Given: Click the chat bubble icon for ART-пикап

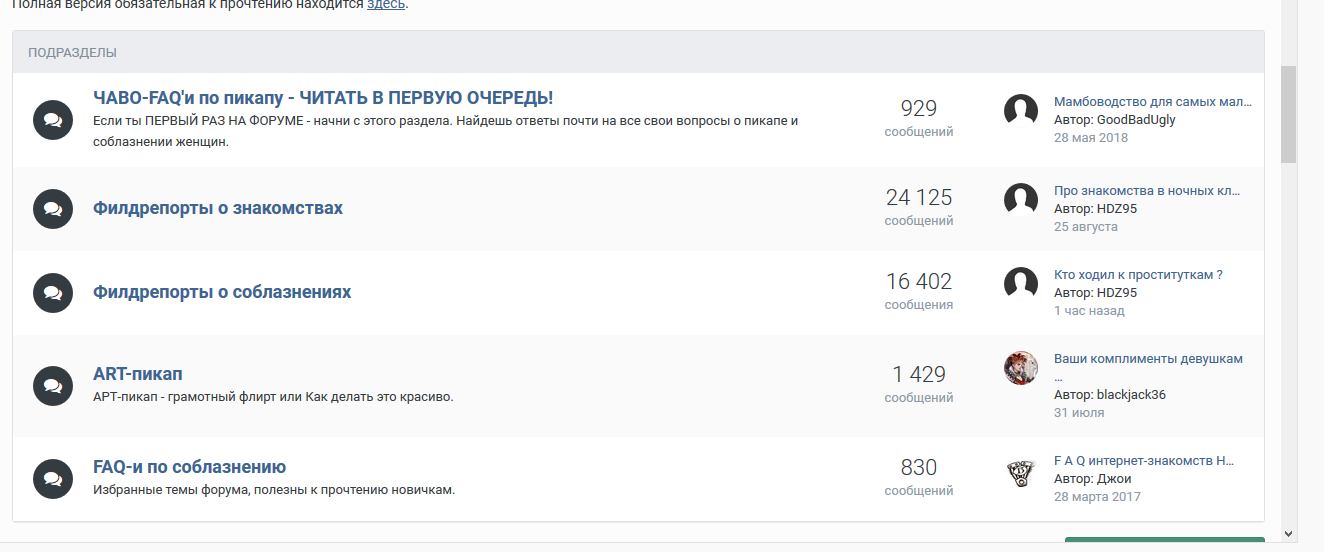Looking at the screenshot, I should [x=53, y=386].
